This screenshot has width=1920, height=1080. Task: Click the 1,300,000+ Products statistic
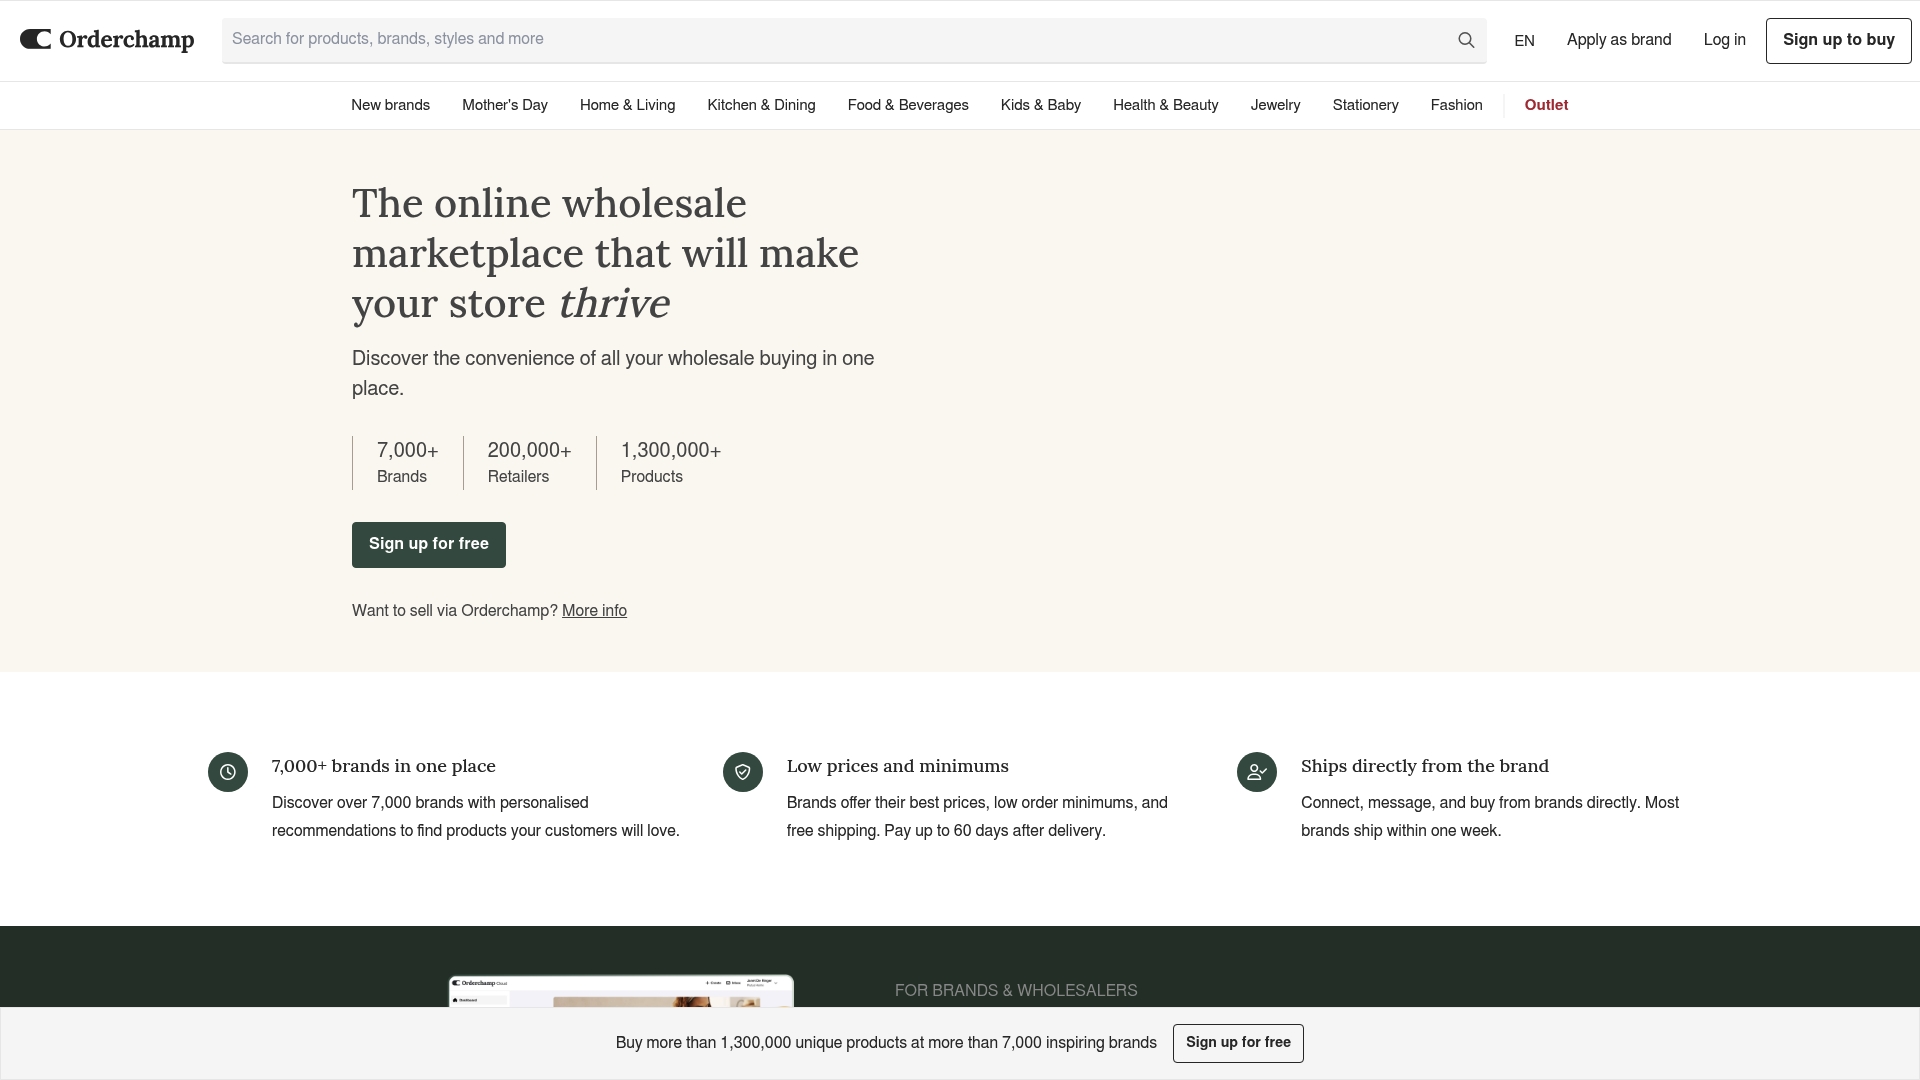pos(671,463)
